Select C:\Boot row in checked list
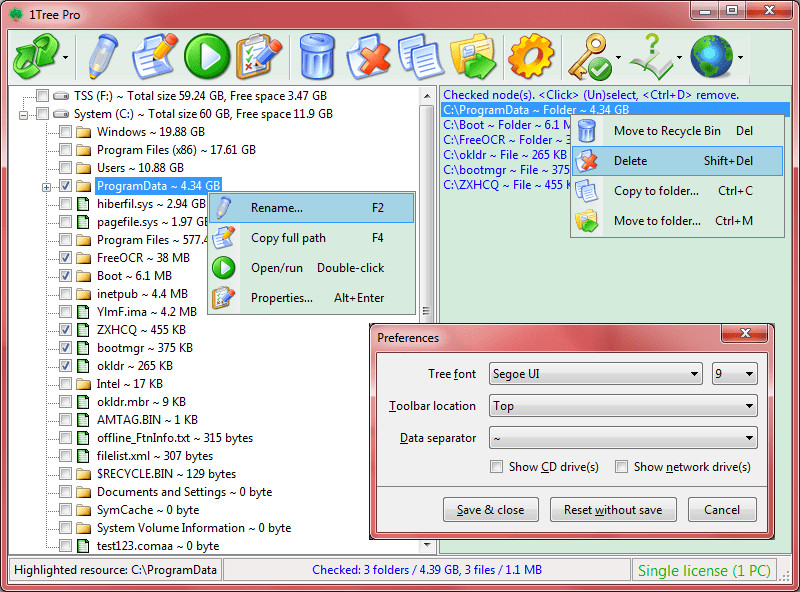Screen dimensions: 800x592 click(506, 125)
